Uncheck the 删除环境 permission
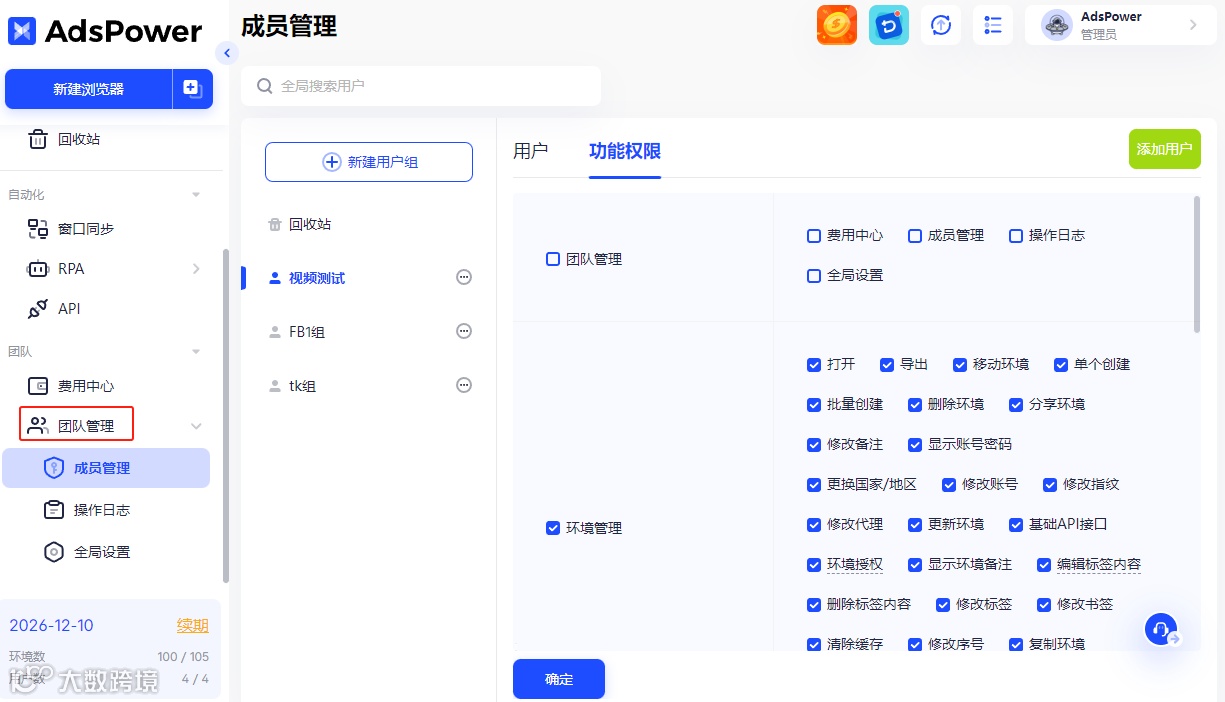This screenshot has width=1225, height=702. click(915, 405)
